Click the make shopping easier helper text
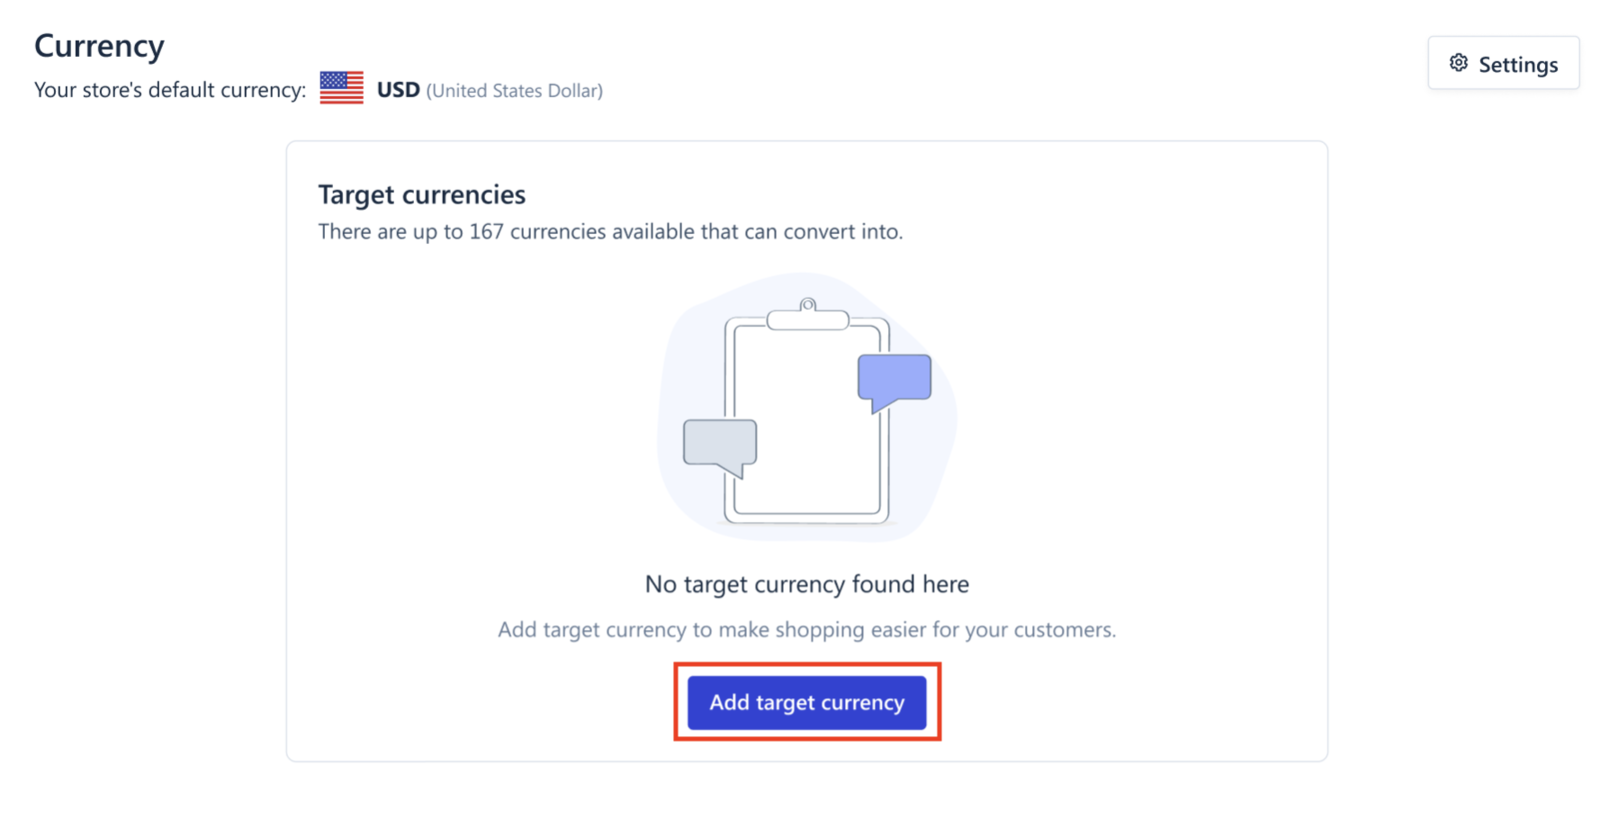The image size is (1600, 819). (x=807, y=630)
